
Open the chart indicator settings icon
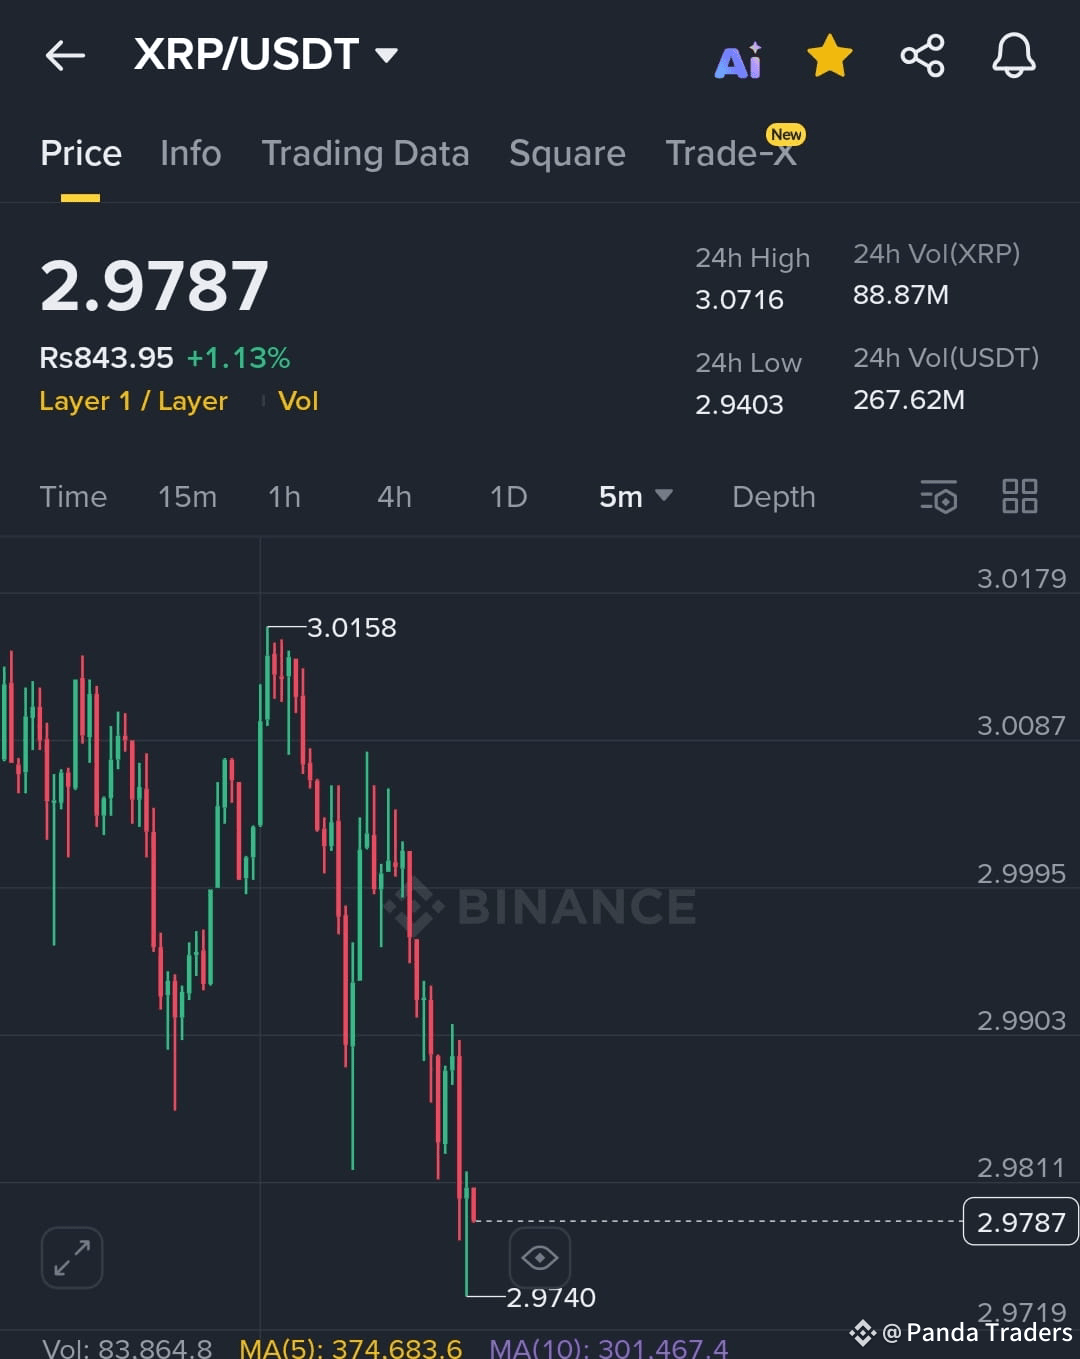[938, 496]
